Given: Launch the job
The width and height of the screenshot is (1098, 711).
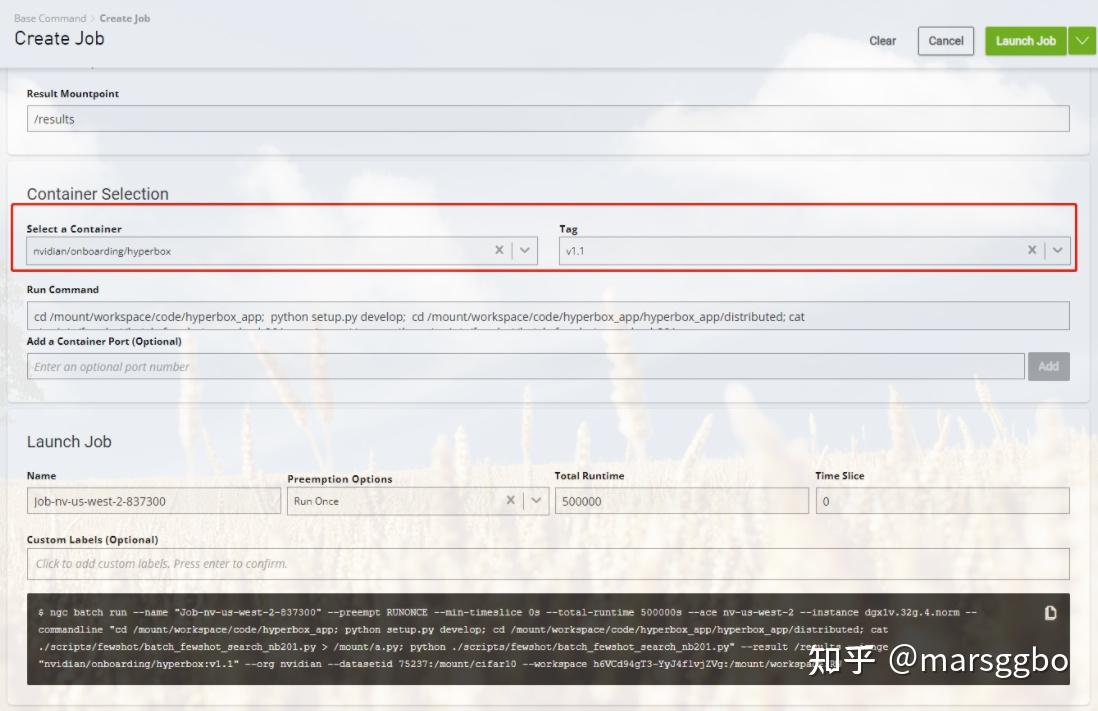Looking at the screenshot, I should coord(1025,41).
